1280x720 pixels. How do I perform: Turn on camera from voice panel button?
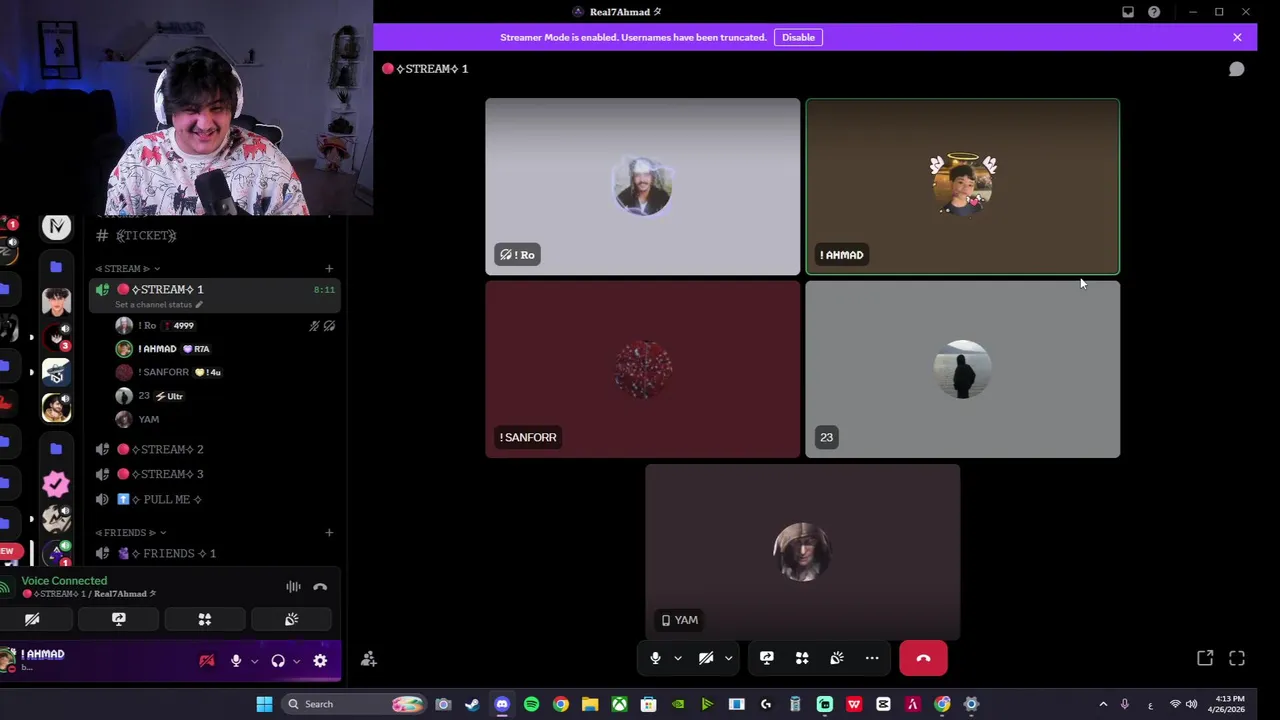click(32, 619)
